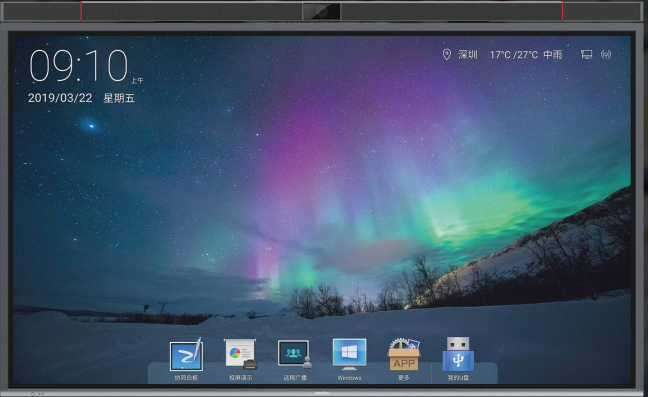This screenshot has height=397, width=648.
Task: Launch the screen-casting presentation icon
Action: pos(241,354)
